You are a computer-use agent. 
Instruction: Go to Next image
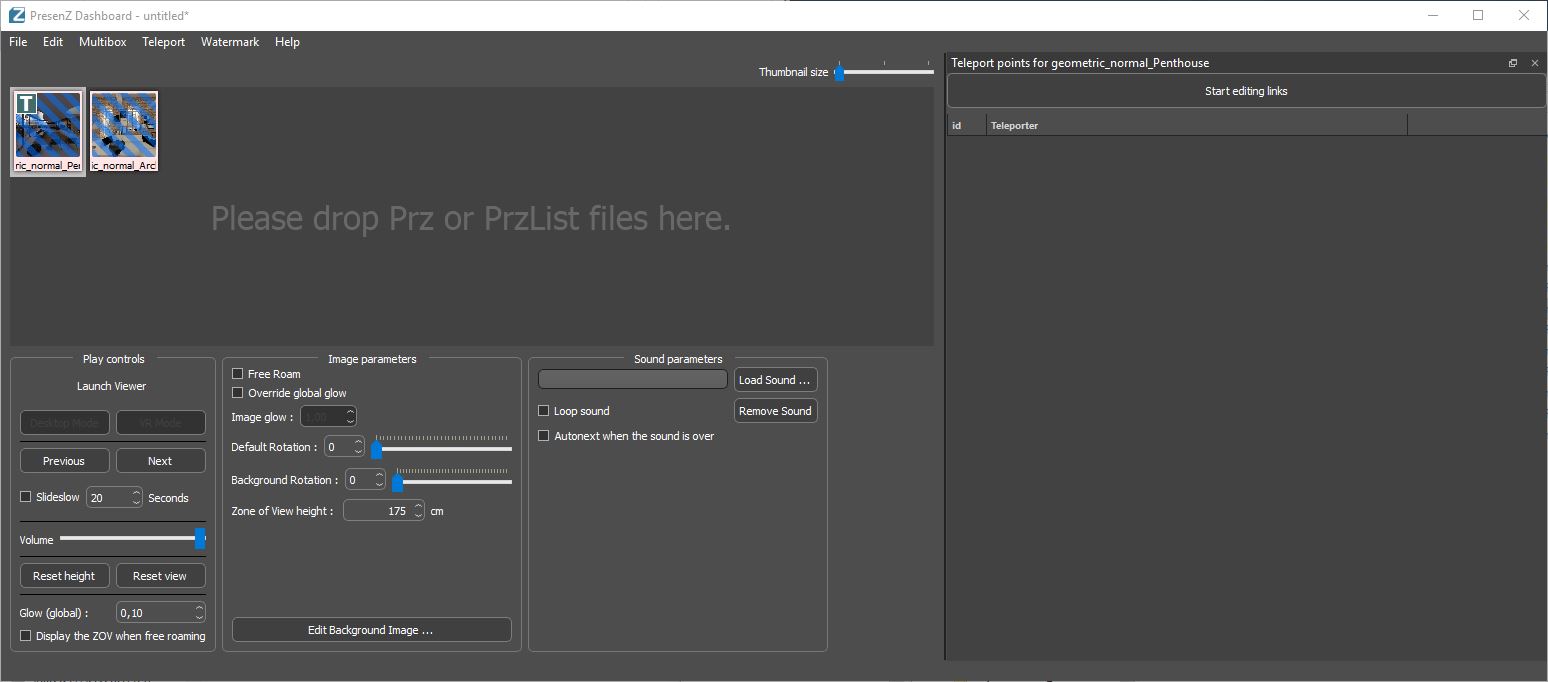tap(161, 461)
